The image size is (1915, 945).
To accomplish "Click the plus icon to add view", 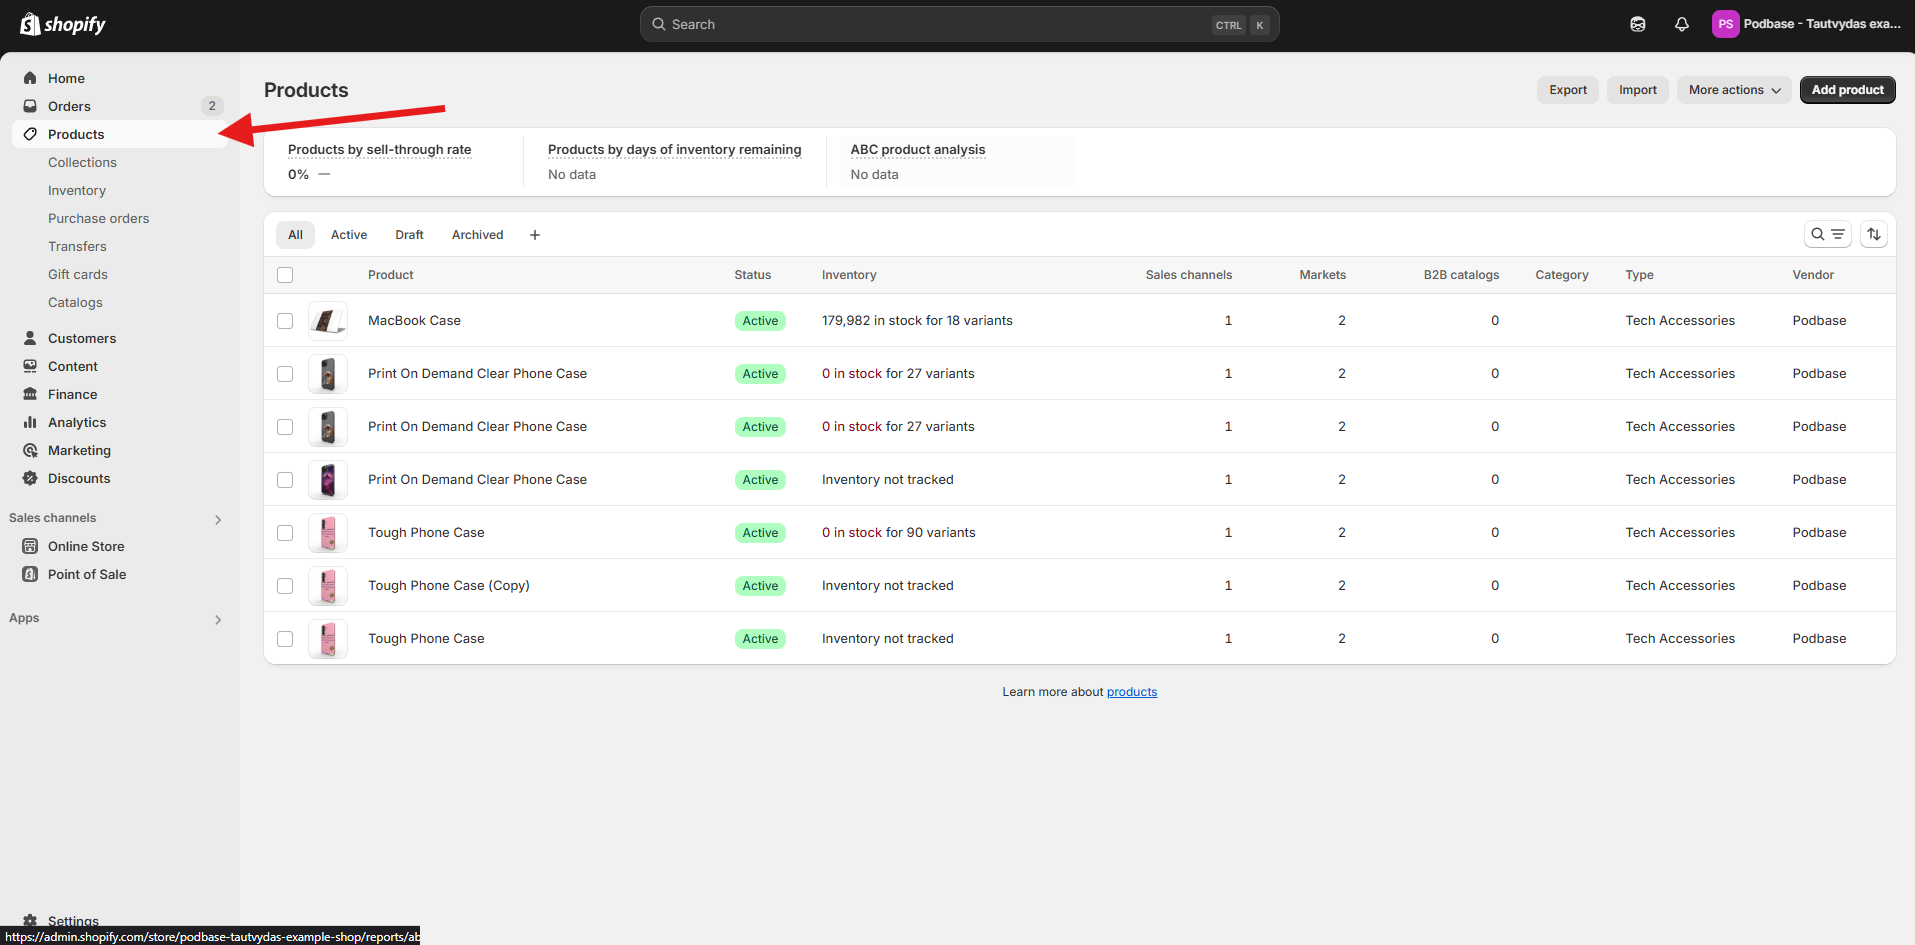I will pyautogui.click(x=535, y=235).
